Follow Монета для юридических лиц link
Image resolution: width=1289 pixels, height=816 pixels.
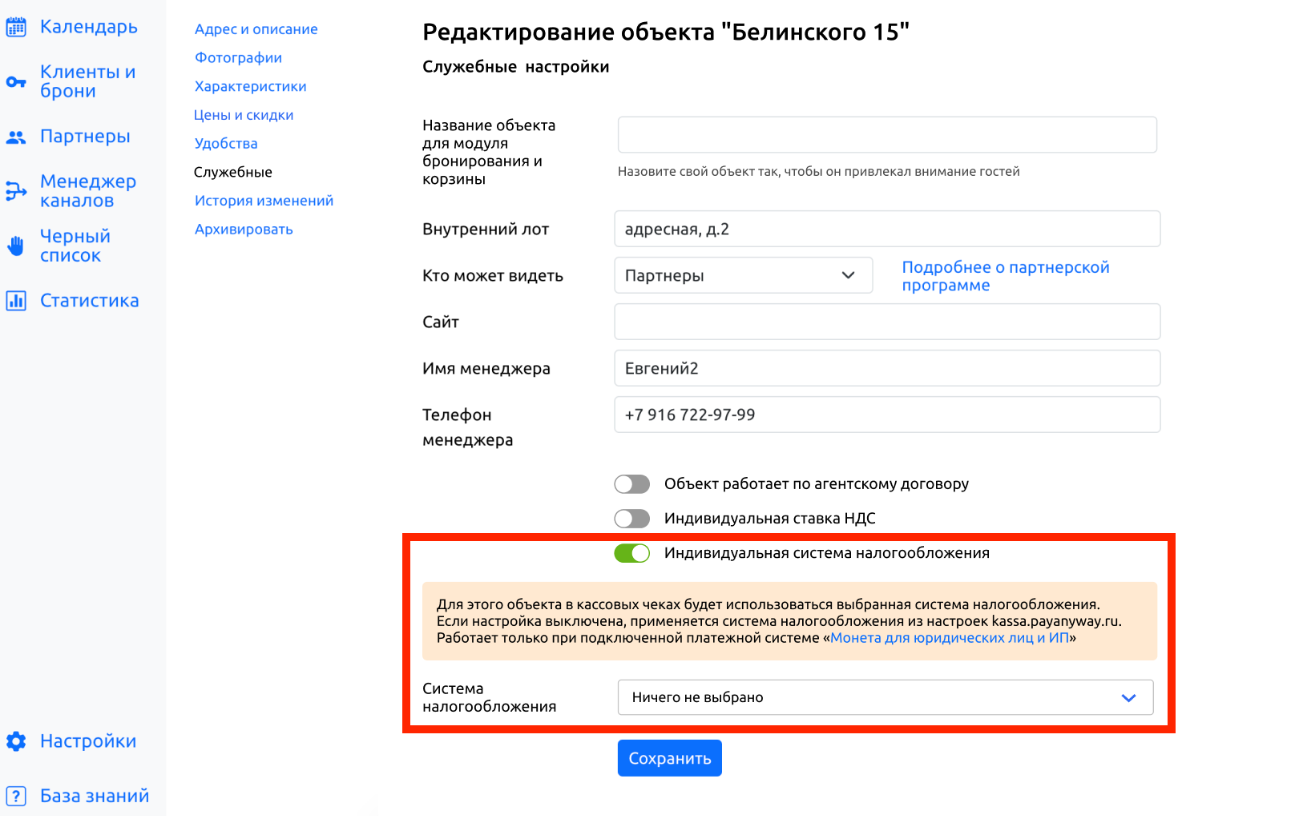(x=950, y=638)
